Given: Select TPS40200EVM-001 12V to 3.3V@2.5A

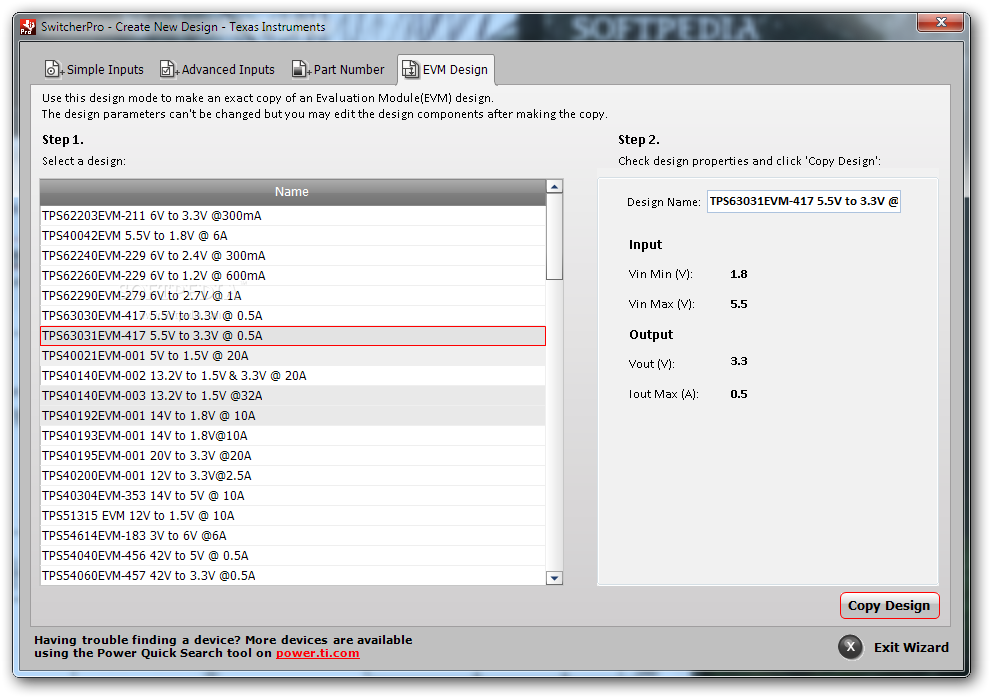Looking at the screenshot, I should point(293,475).
